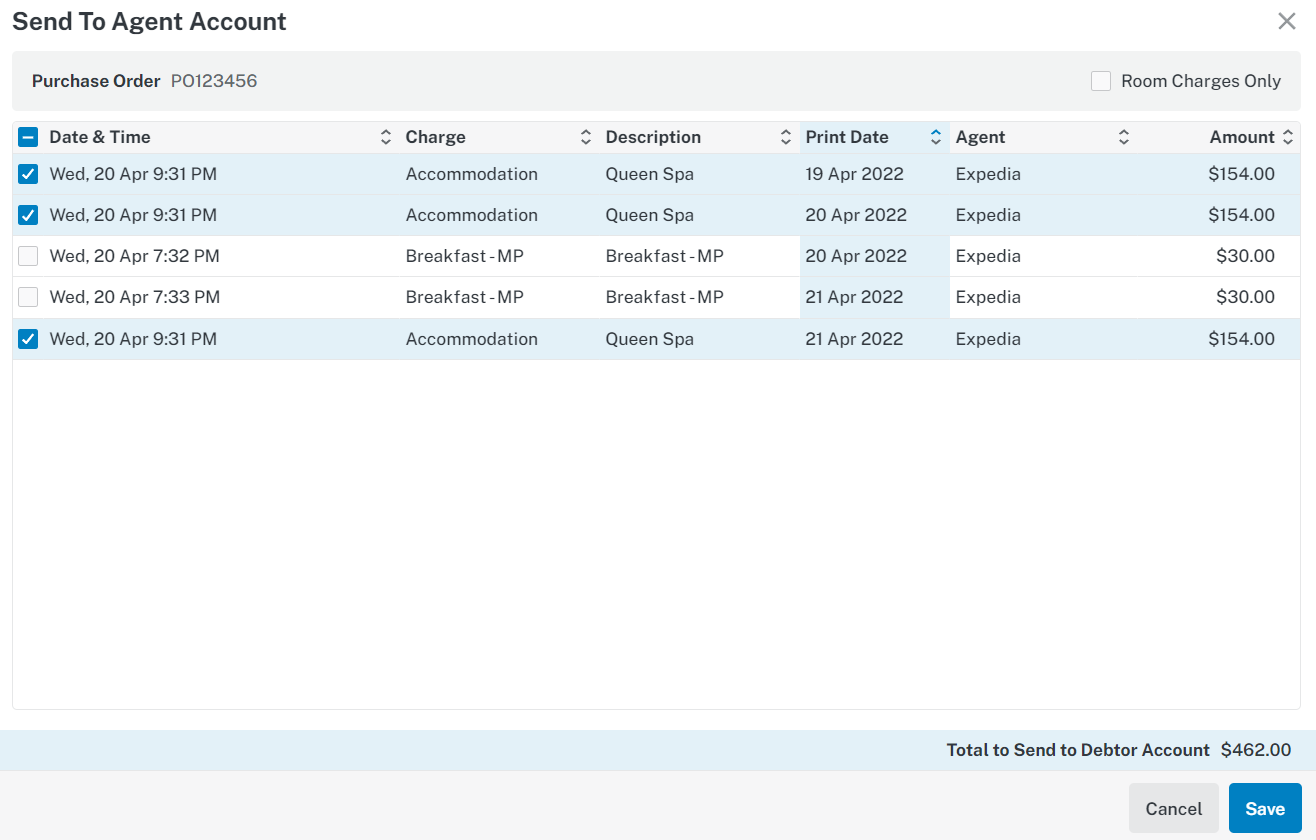Screen dimensions: 1316x840
Task: Click the $154.00 amount in the 19 Apr 2022 row
Action: click(1241, 174)
